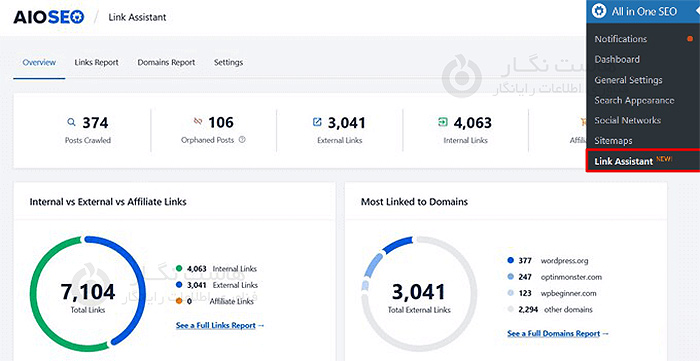The height and width of the screenshot is (361, 700).
Task: Click the 7,104 Total Links figure
Action: [x=88, y=292]
